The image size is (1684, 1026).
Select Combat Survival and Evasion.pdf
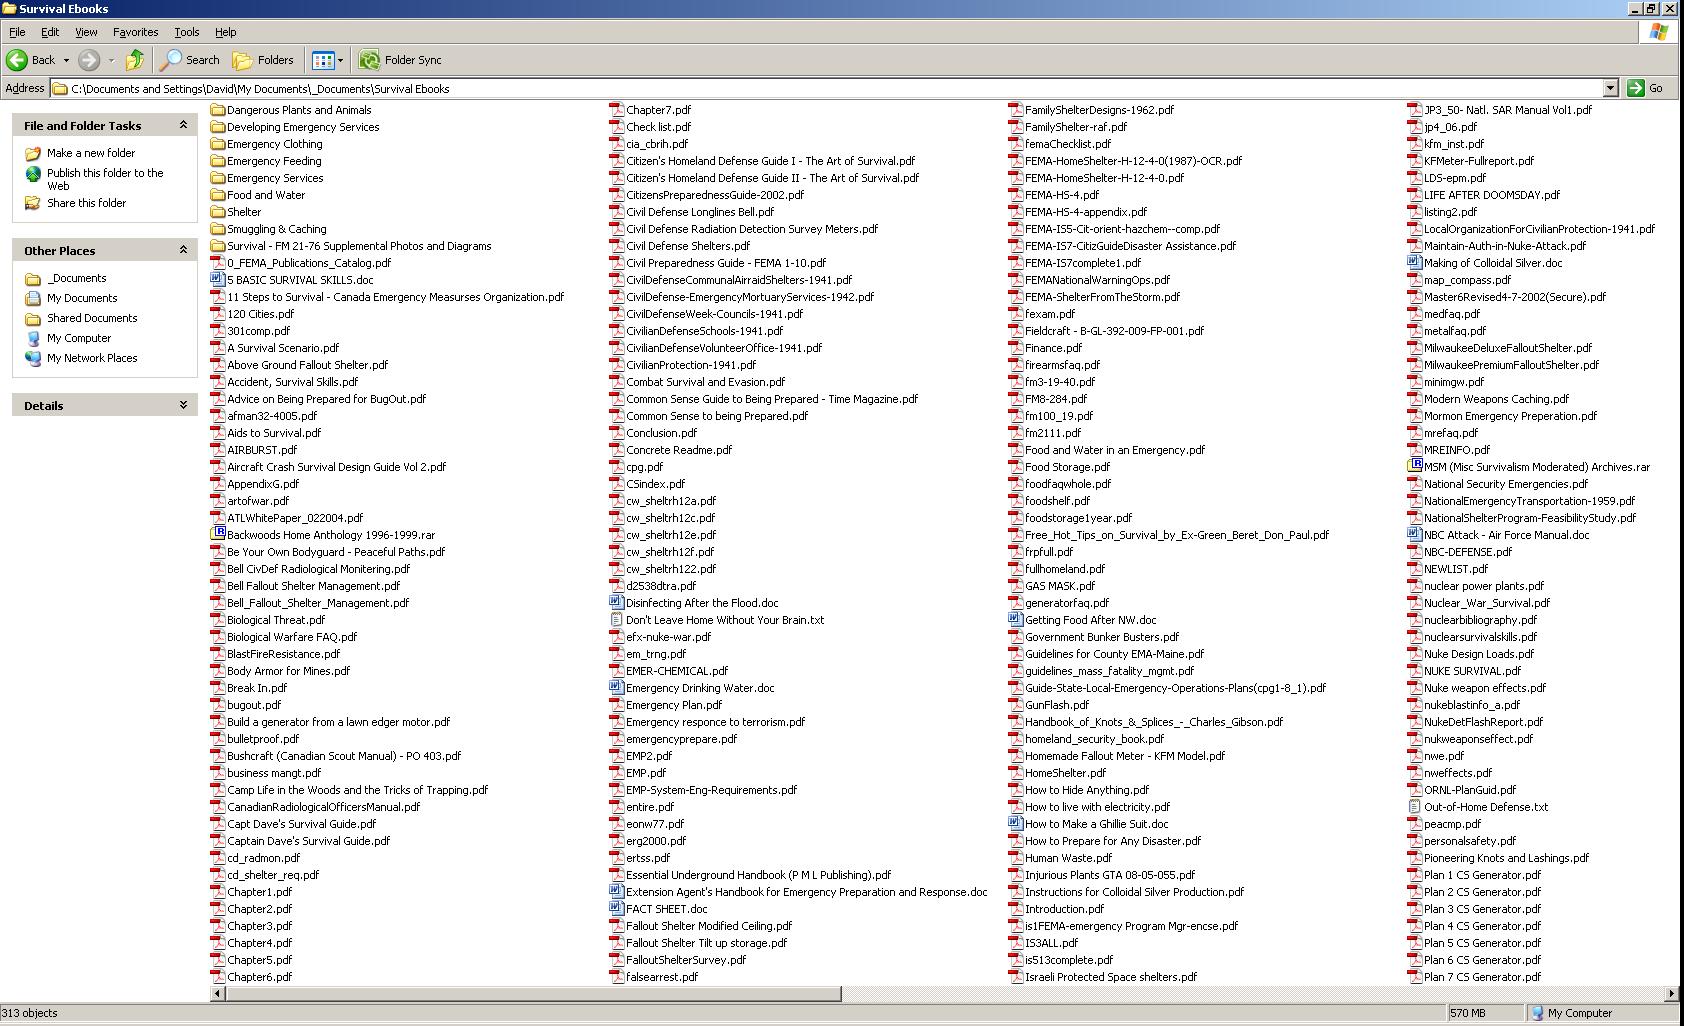706,382
